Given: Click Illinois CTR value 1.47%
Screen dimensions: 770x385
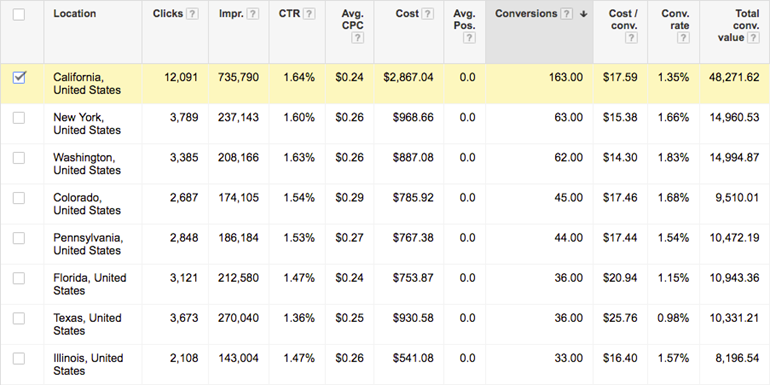Looking at the screenshot, I should click(299, 359).
